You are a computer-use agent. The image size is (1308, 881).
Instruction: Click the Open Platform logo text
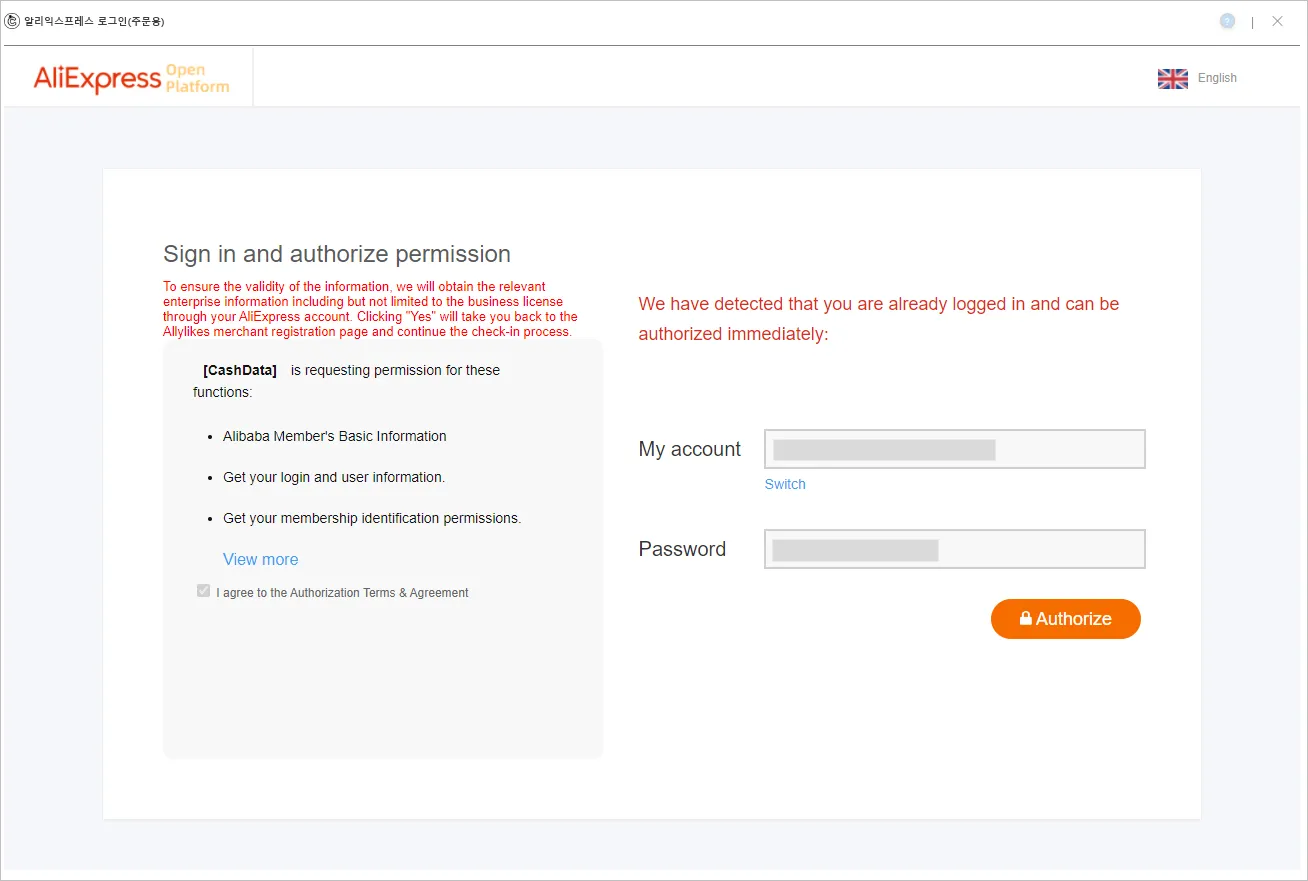(197, 78)
